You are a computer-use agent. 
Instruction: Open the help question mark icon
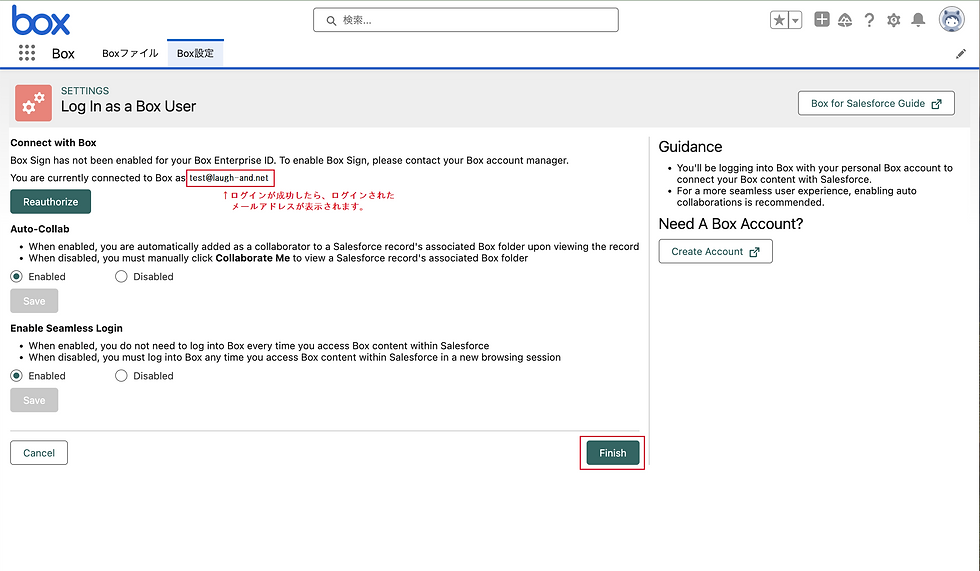click(869, 20)
